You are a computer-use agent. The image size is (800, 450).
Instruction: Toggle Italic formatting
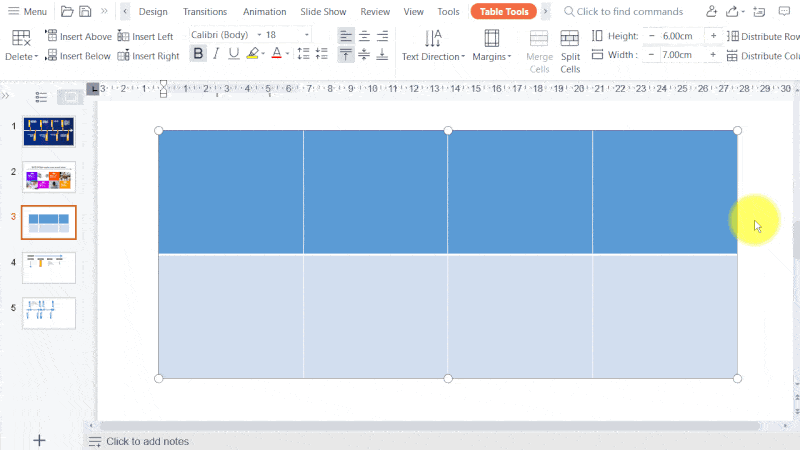(x=216, y=53)
